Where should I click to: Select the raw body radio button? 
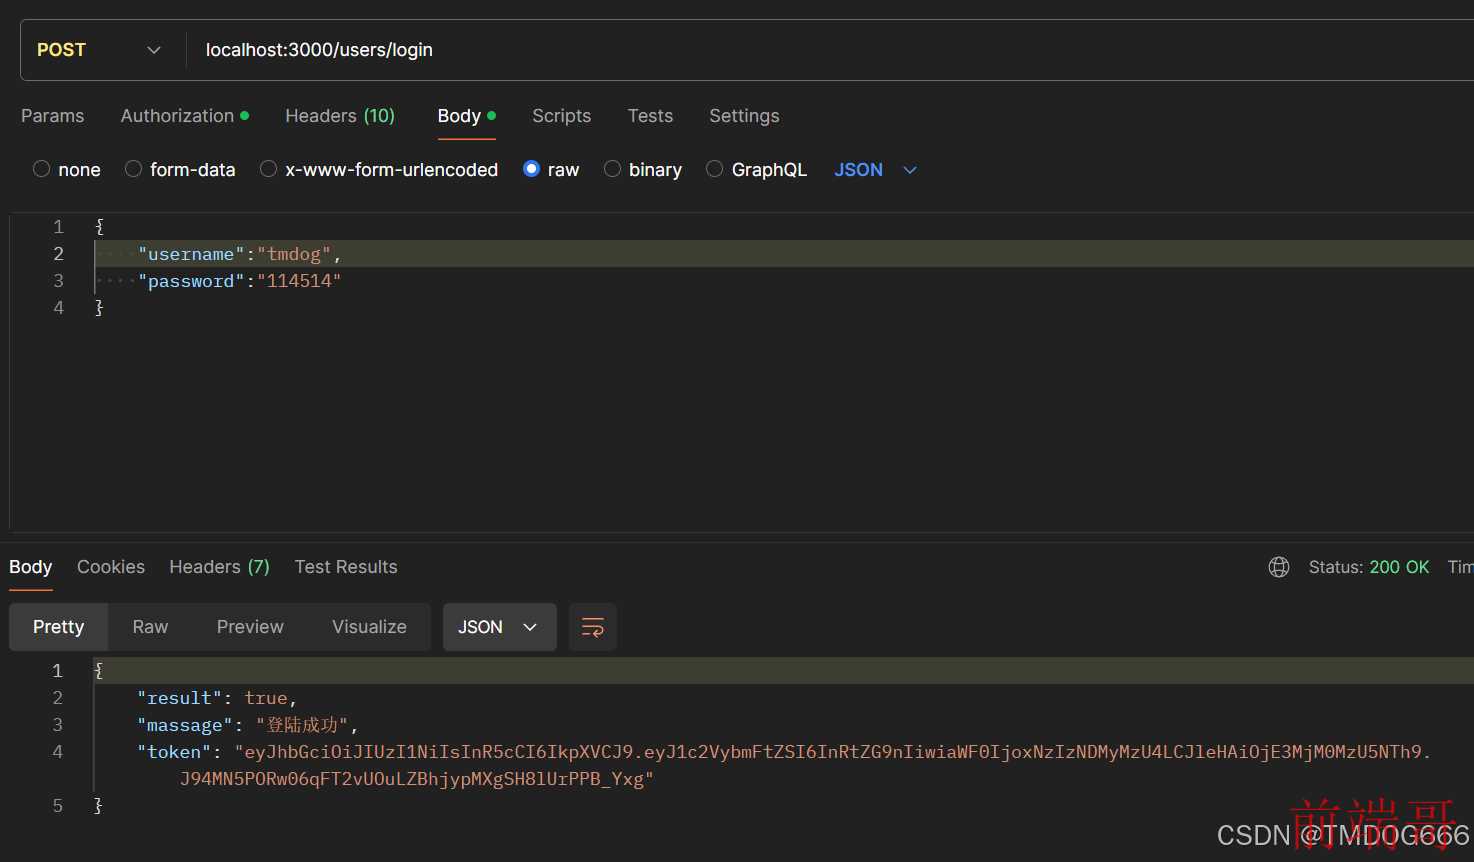point(532,169)
